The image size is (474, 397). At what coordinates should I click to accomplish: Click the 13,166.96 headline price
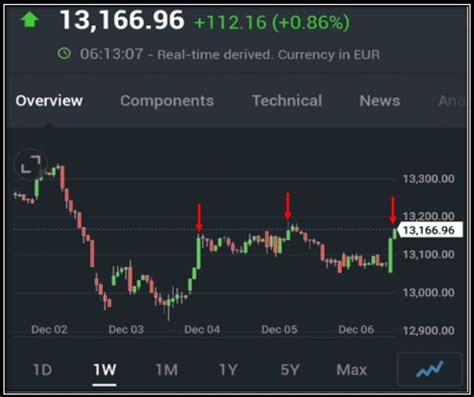122,20
